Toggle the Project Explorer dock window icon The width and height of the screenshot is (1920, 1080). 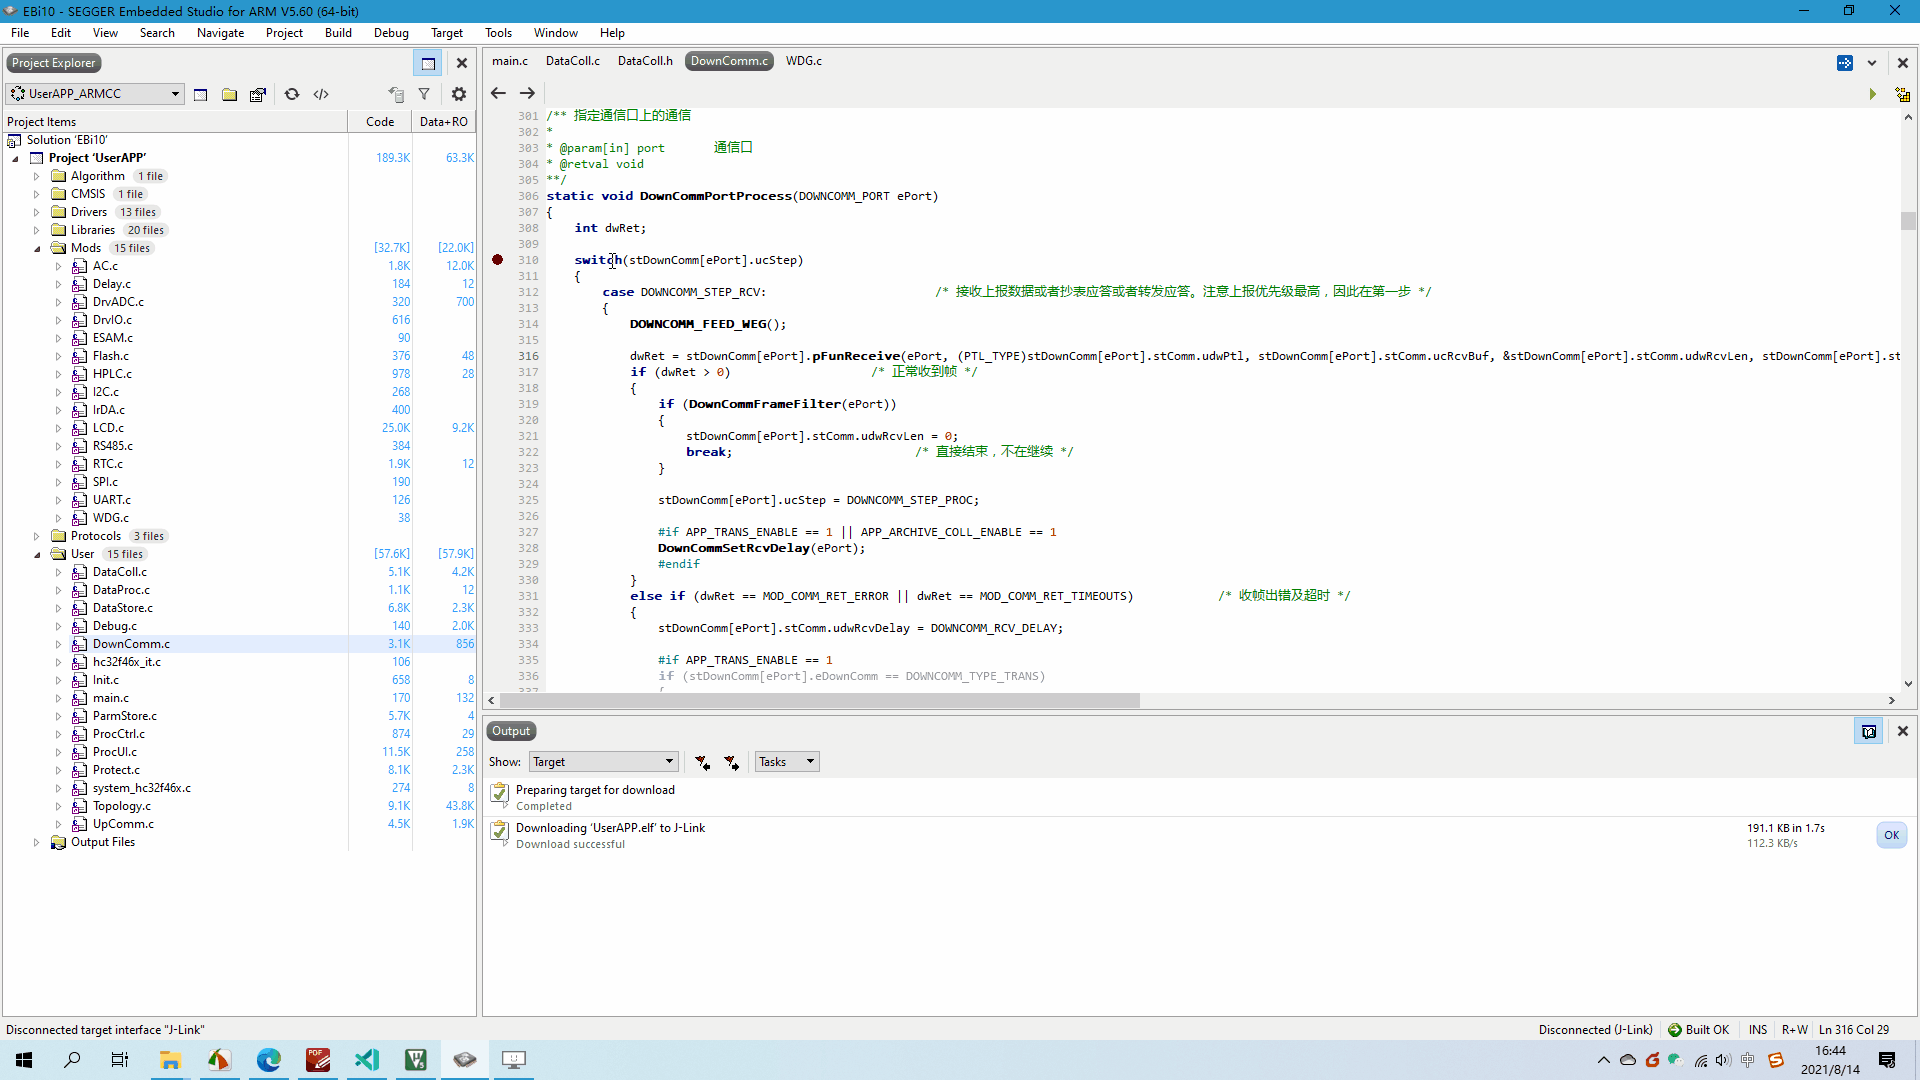428,63
